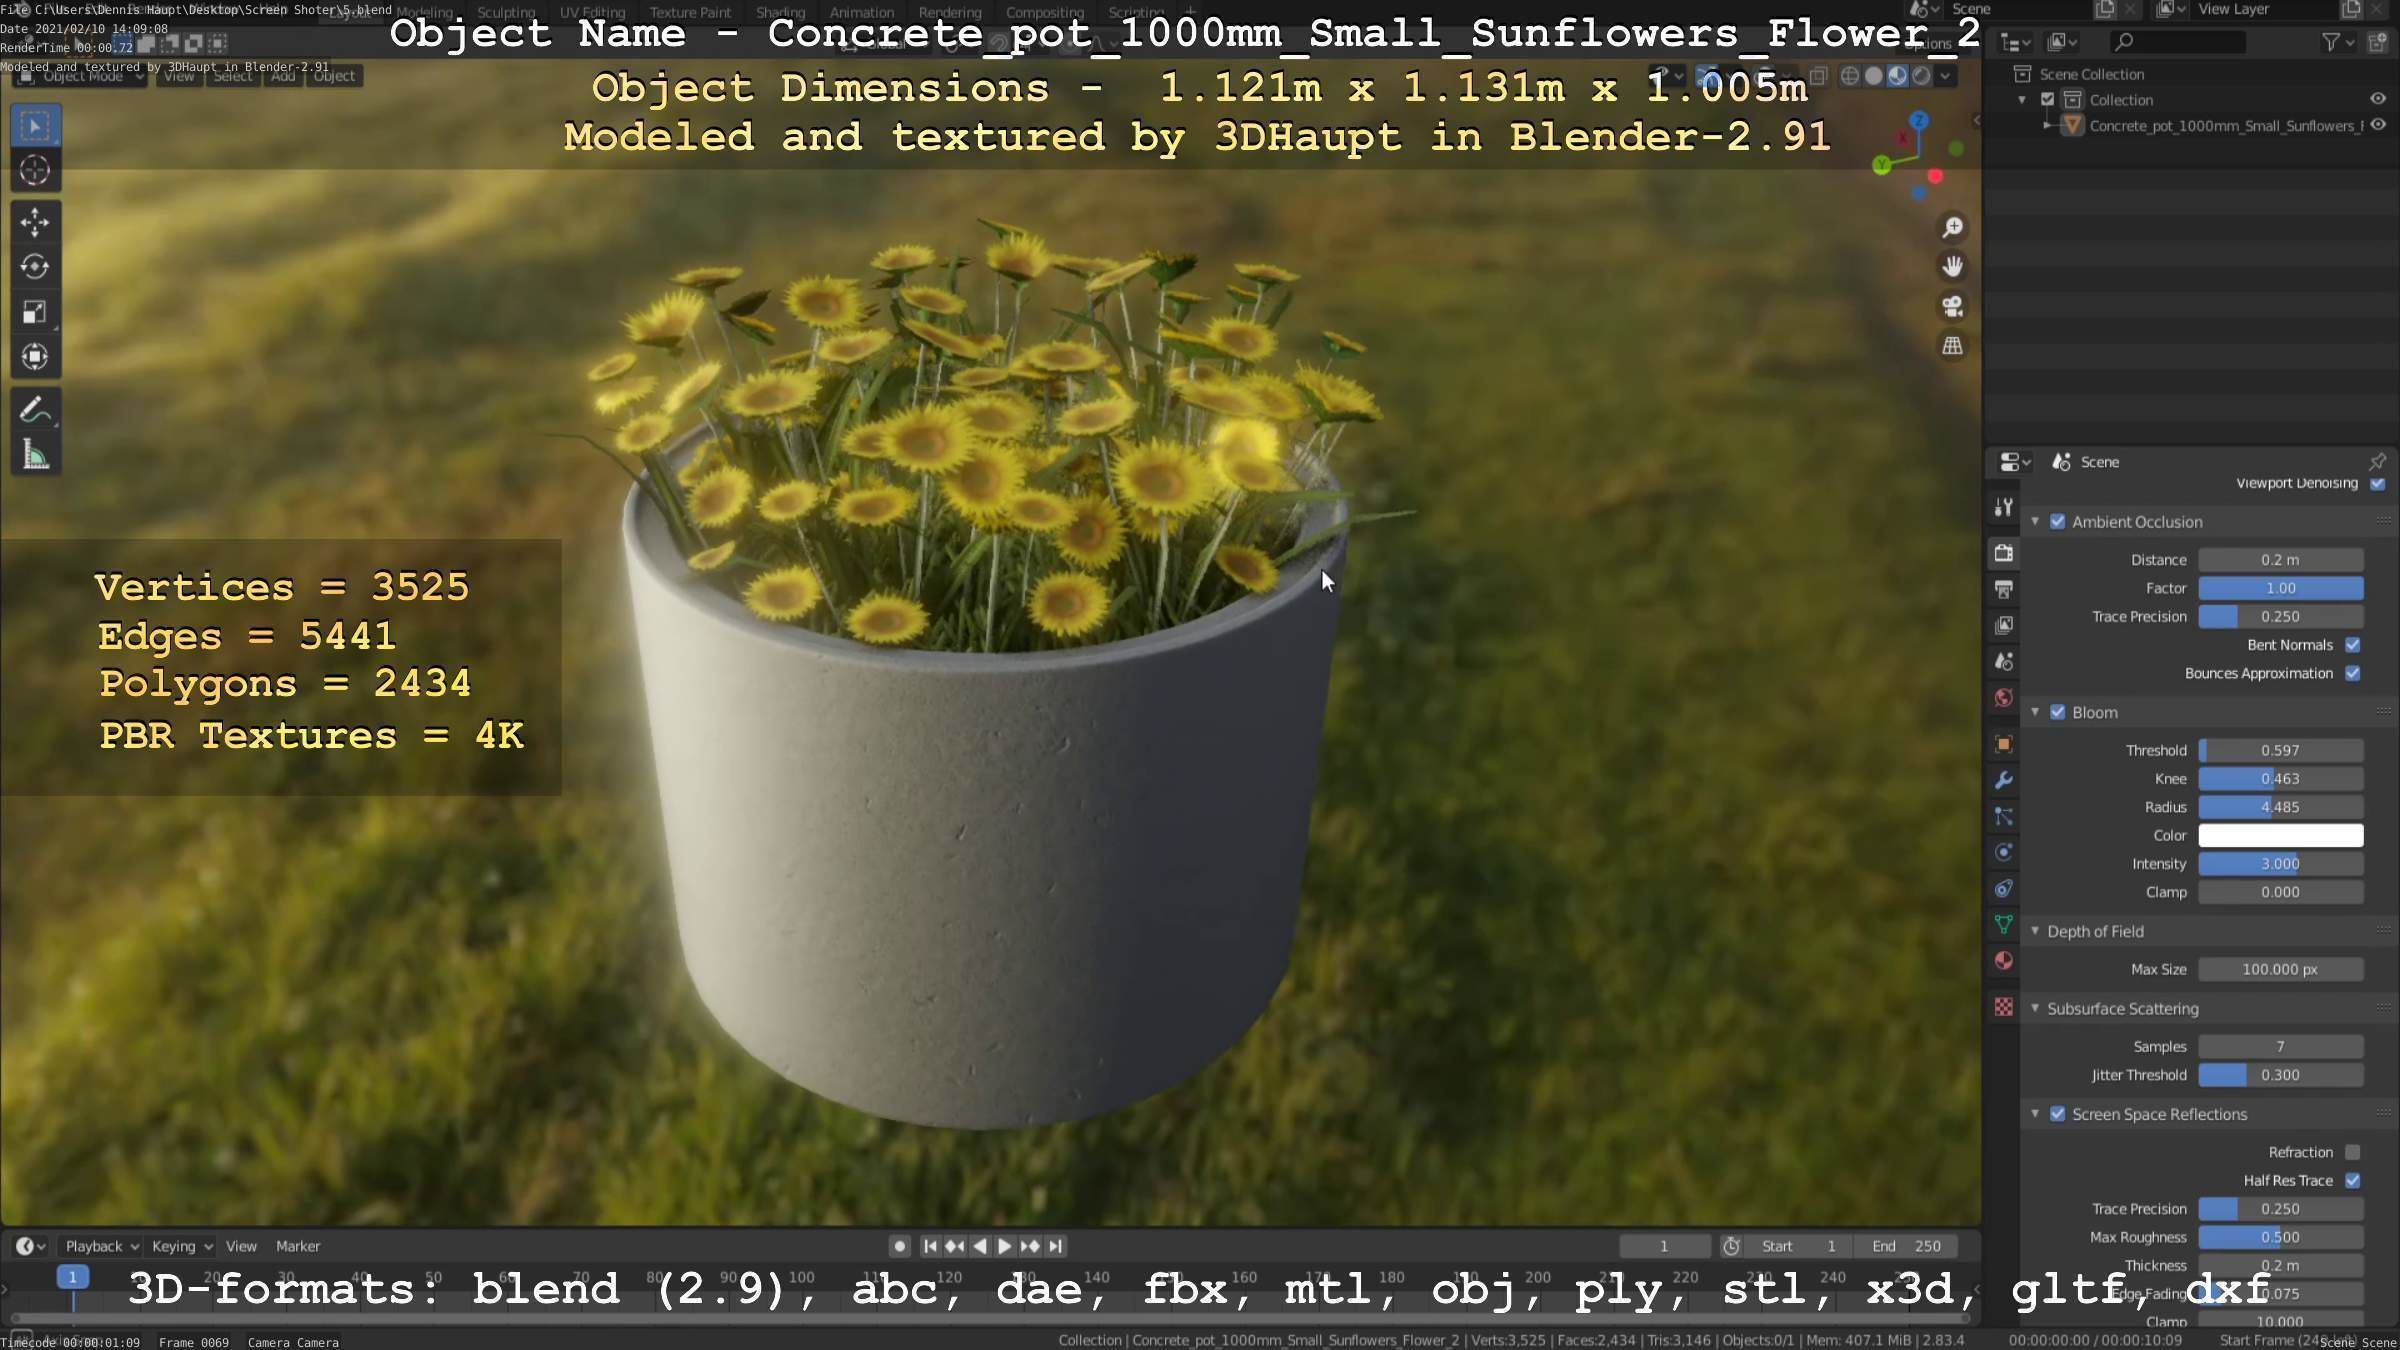Select the Measure ruler tool

click(35, 455)
